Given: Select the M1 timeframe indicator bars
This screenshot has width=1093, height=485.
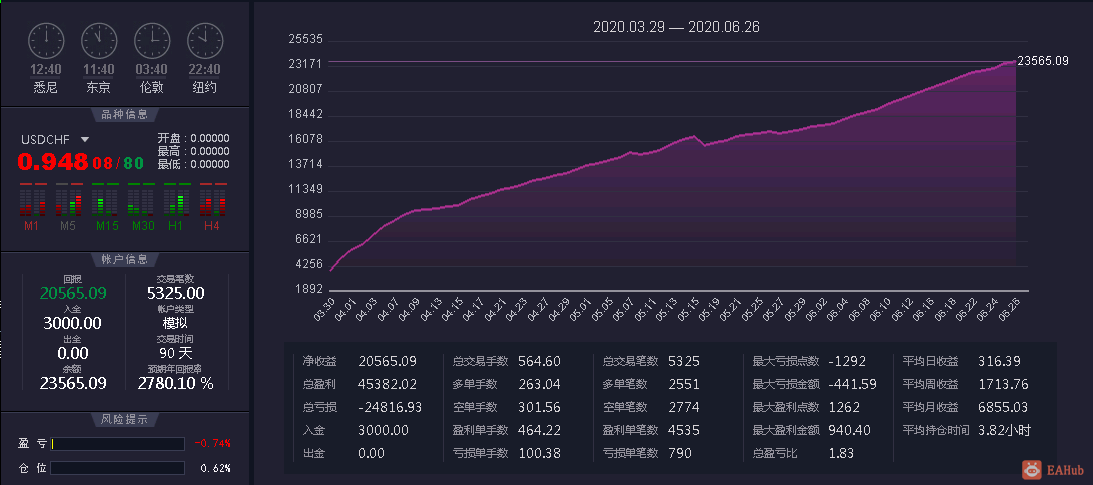Looking at the screenshot, I should point(32,201).
